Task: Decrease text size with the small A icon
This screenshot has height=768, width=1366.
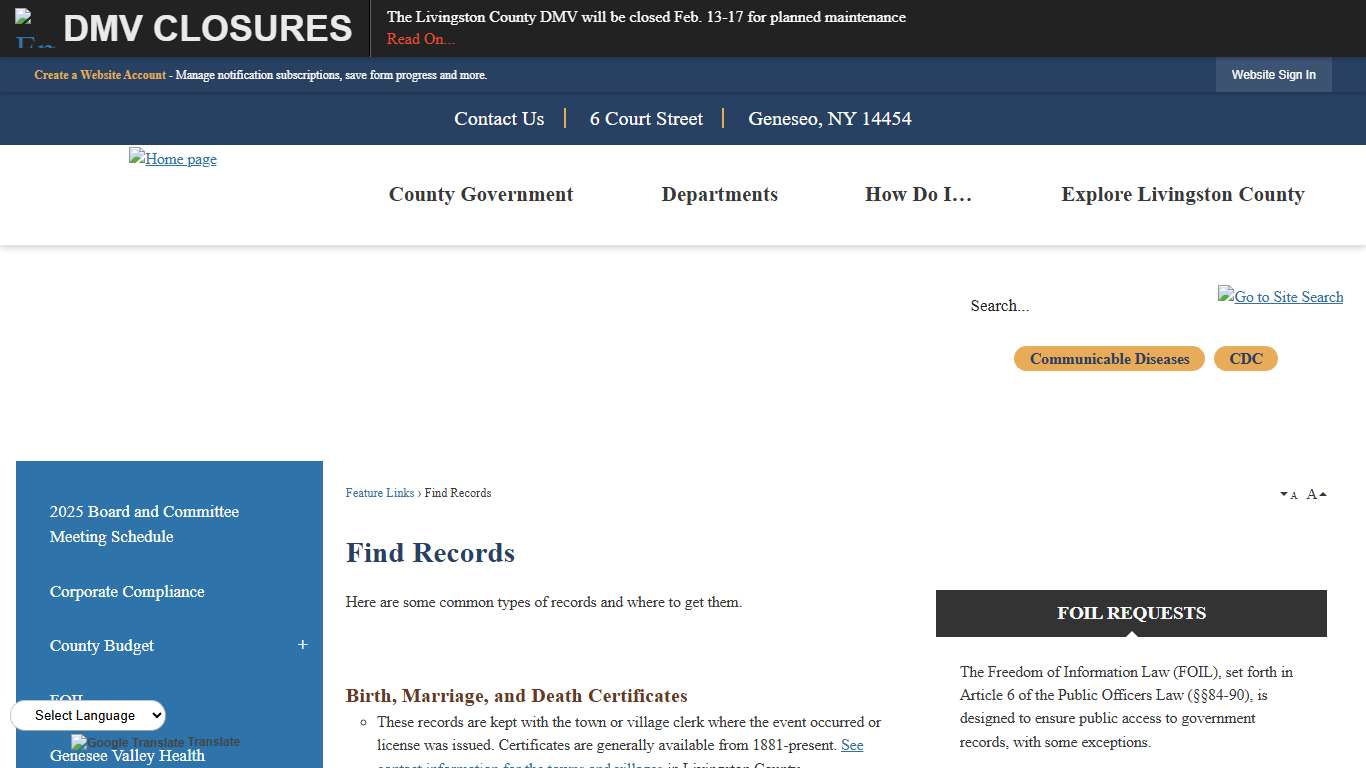Action: (x=1290, y=494)
